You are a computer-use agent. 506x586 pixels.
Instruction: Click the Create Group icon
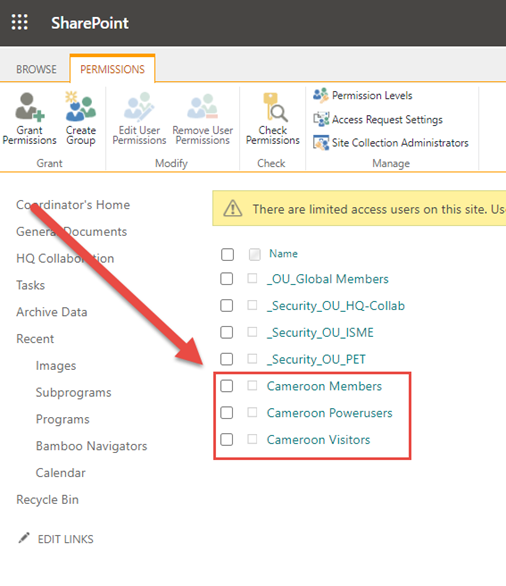click(x=80, y=107)
